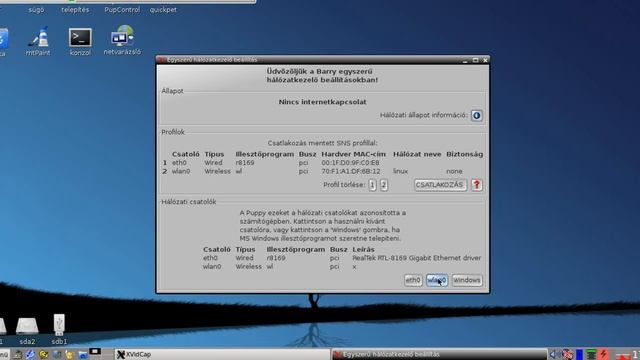Click MAC address 00:1F:D0:9F:C0:E8
640x360 pixels.
point(350,163)
